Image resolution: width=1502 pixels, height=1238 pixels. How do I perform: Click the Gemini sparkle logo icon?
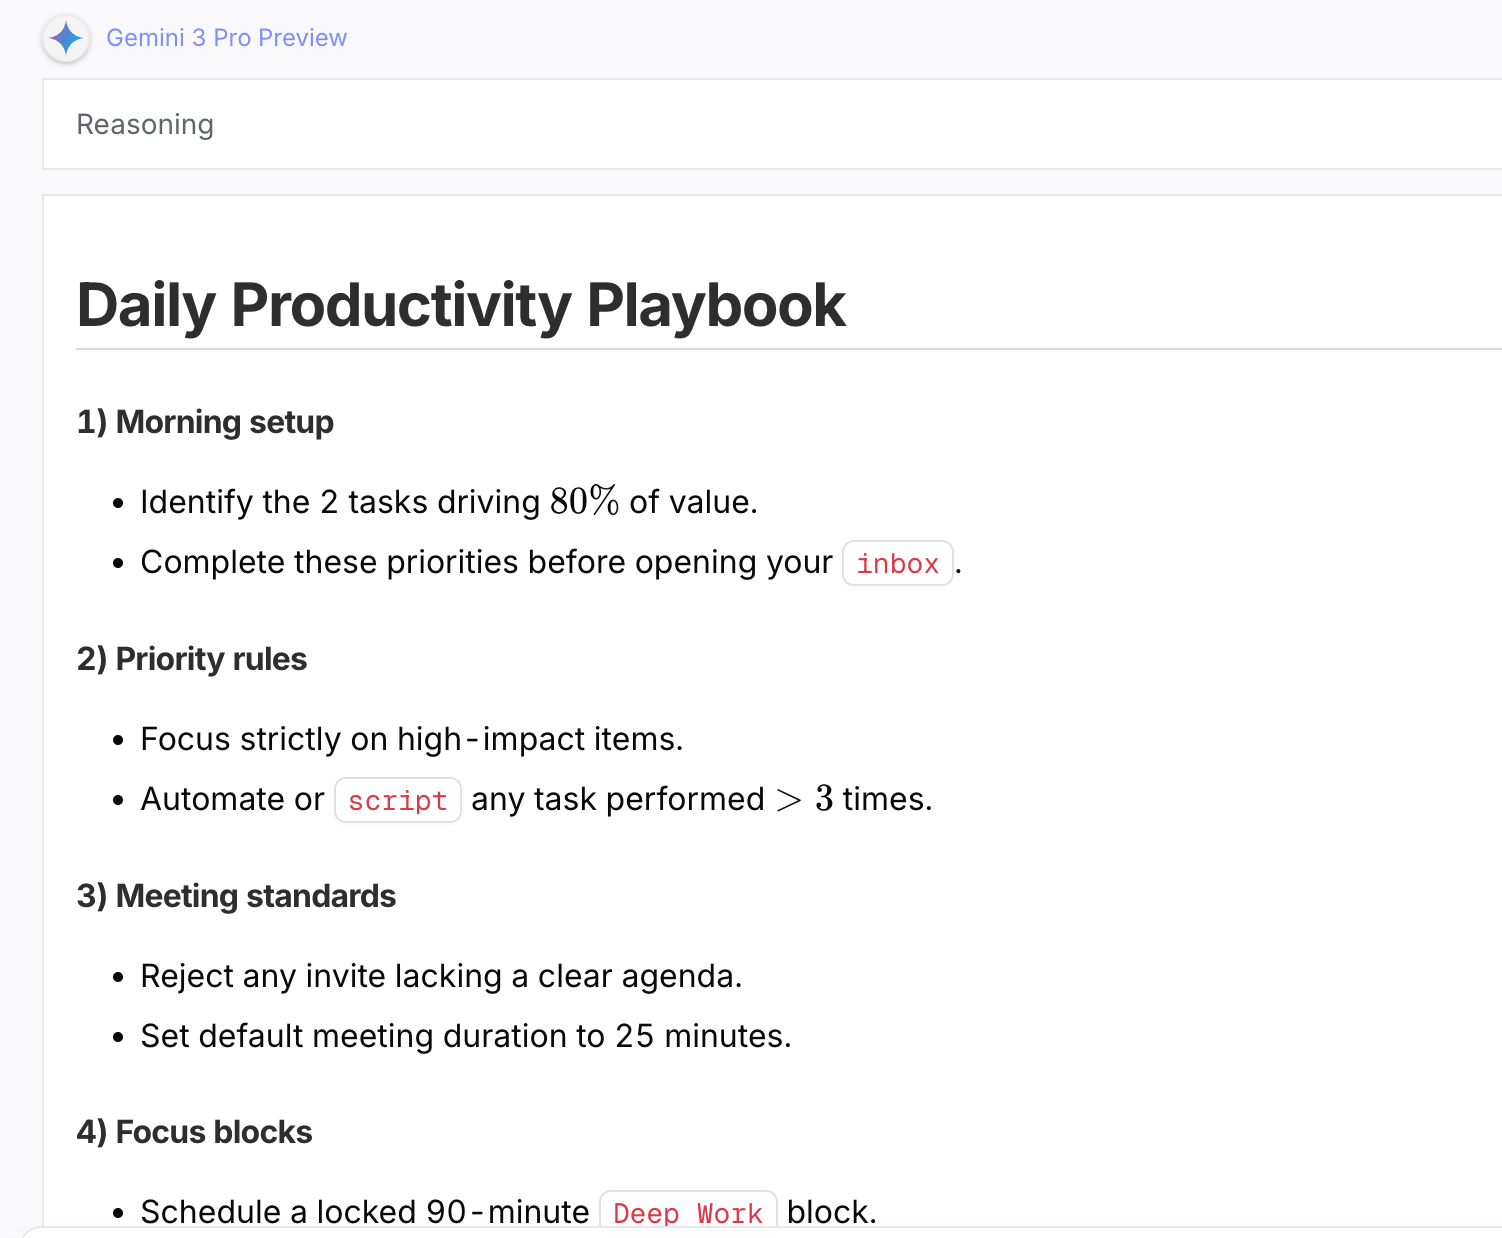(66, 39)
